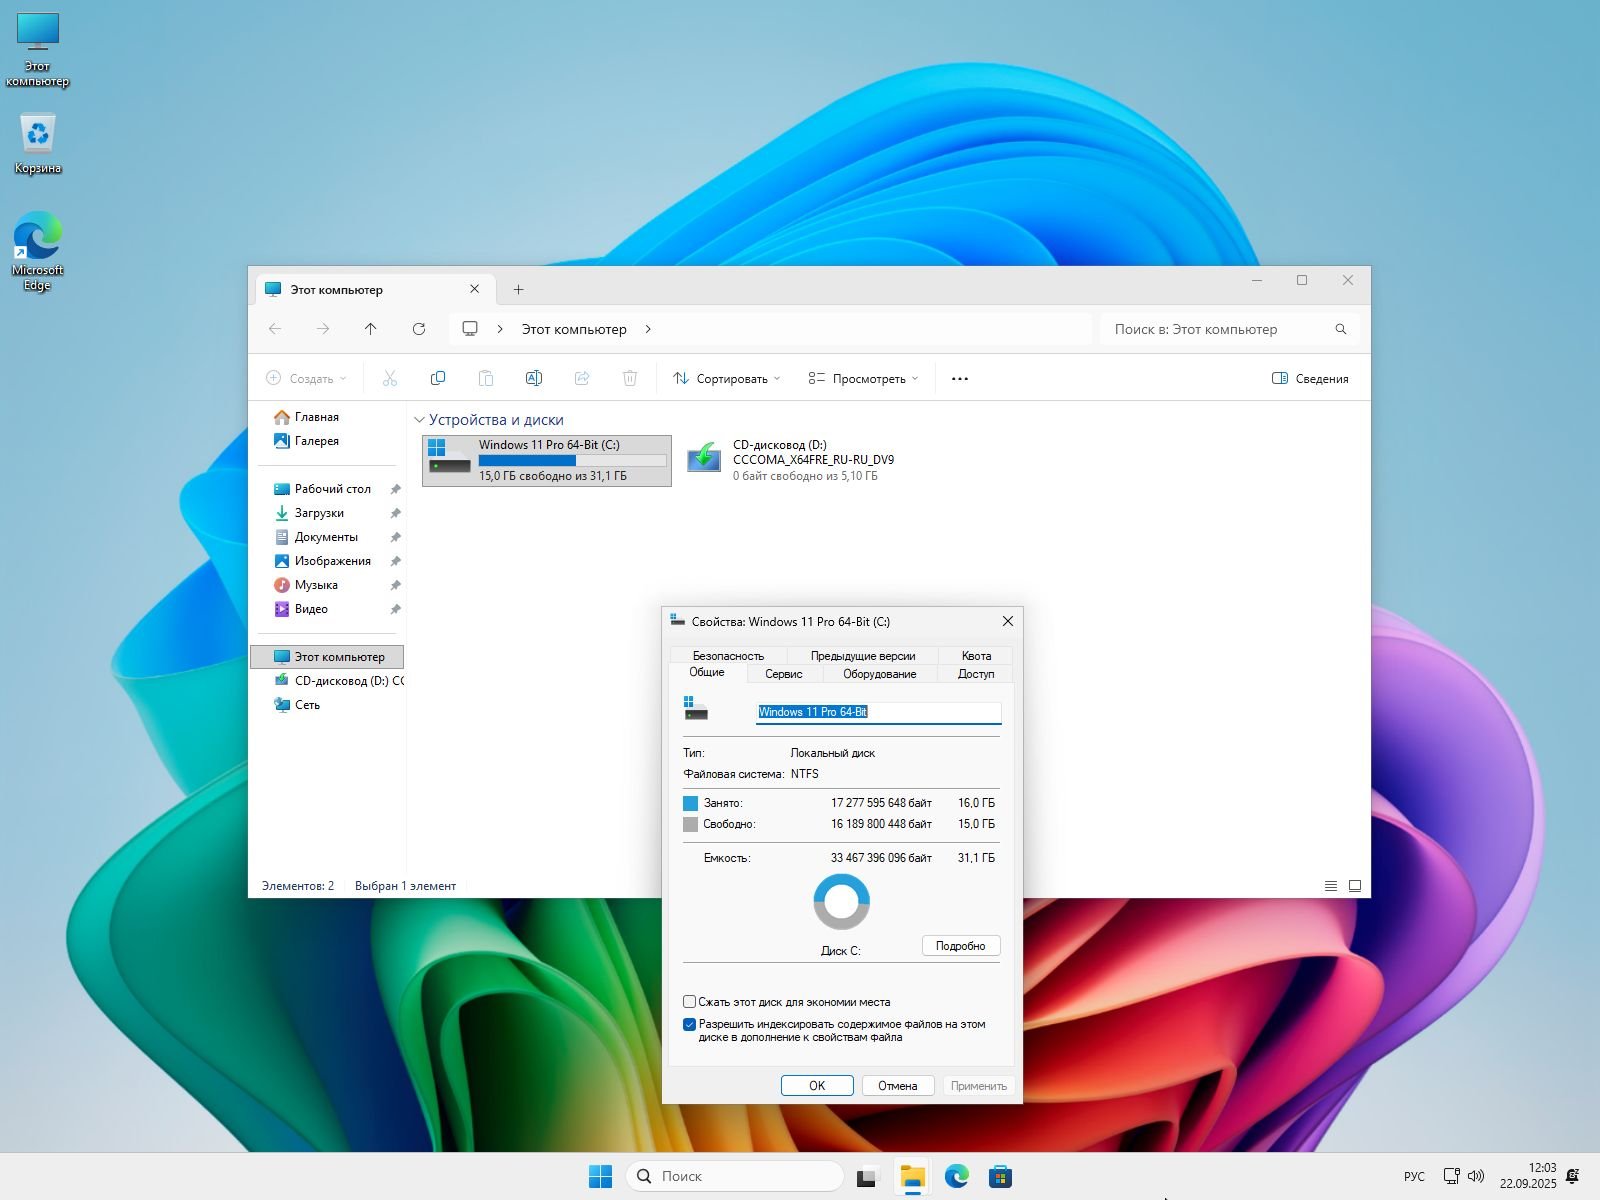1600x1200 pixels.
Task: Click the Details button for Disk C
Action: [960, 946]
